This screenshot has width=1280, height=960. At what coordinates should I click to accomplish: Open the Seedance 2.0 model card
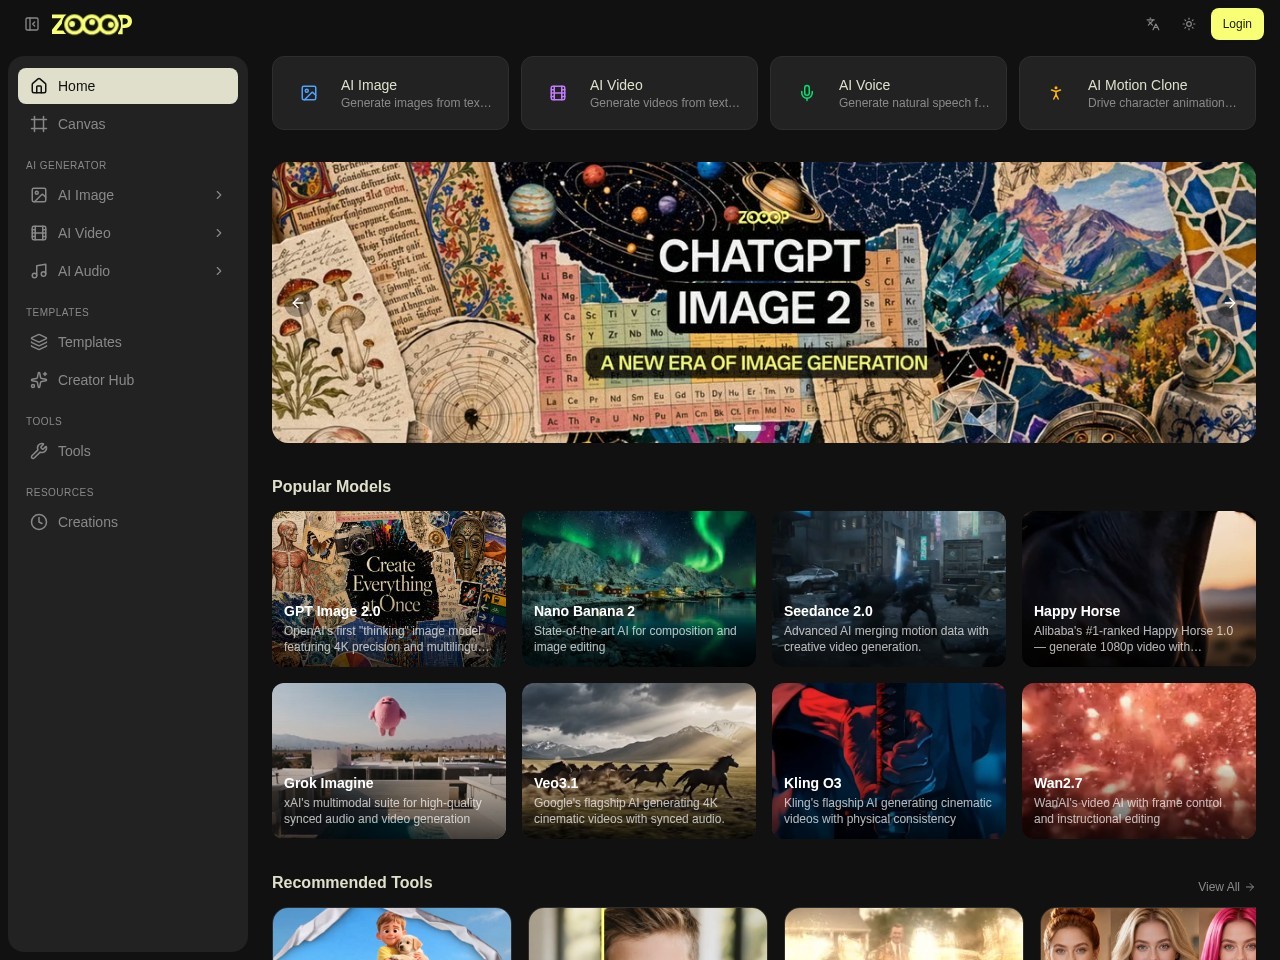click(x=889, y=589)
